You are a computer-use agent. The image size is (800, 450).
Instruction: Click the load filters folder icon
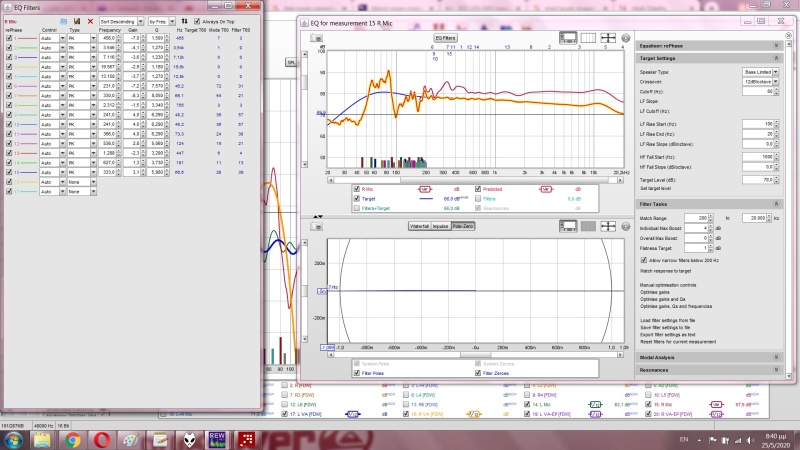click(x=65, y=20)
